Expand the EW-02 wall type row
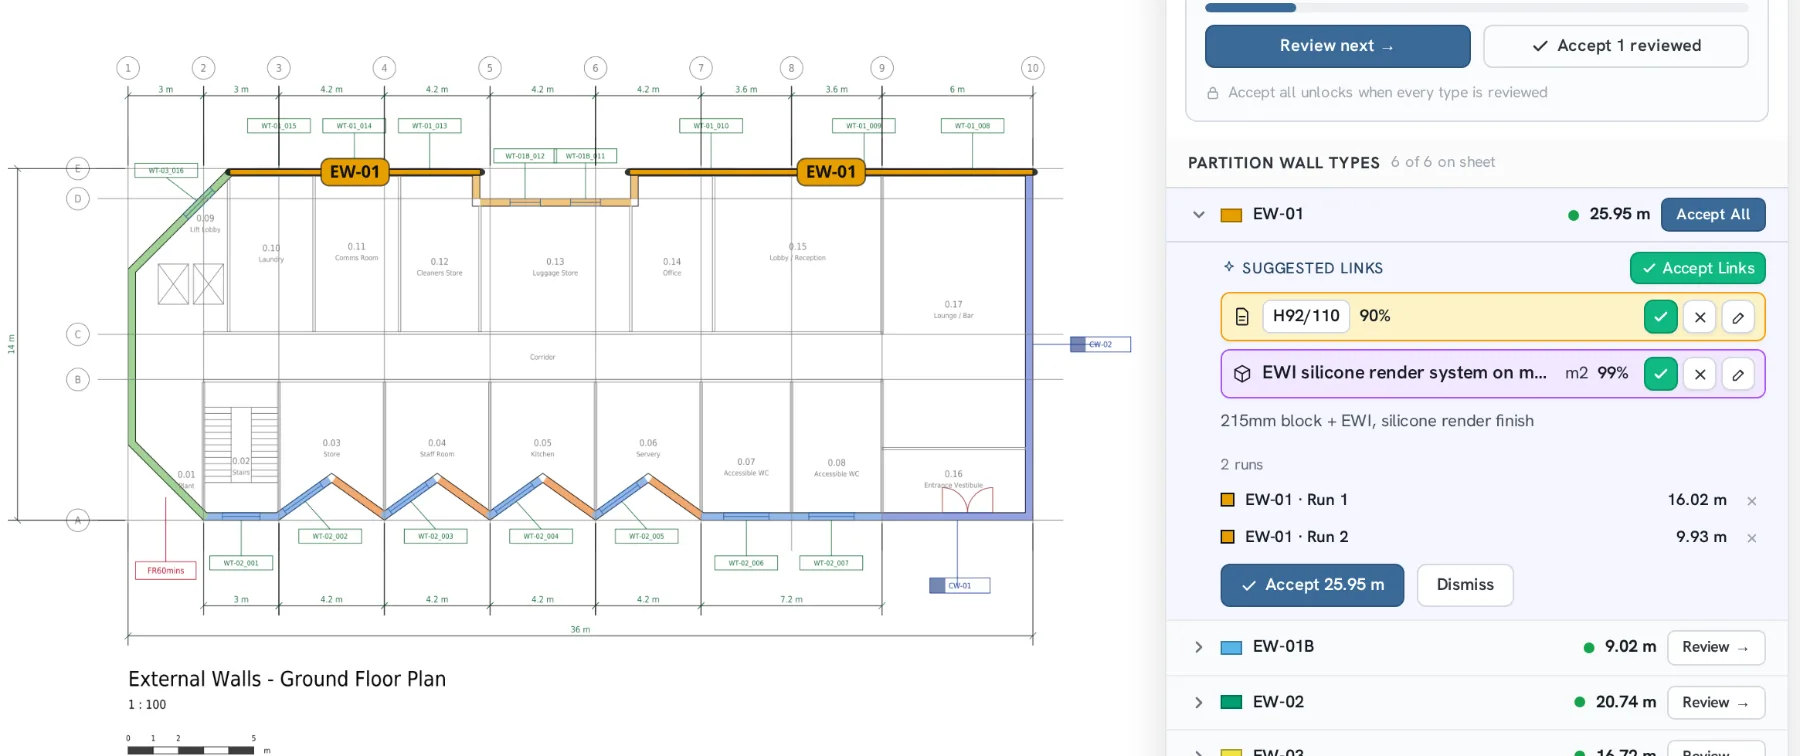This screenshot has height=756, width=1800. 1199,702
